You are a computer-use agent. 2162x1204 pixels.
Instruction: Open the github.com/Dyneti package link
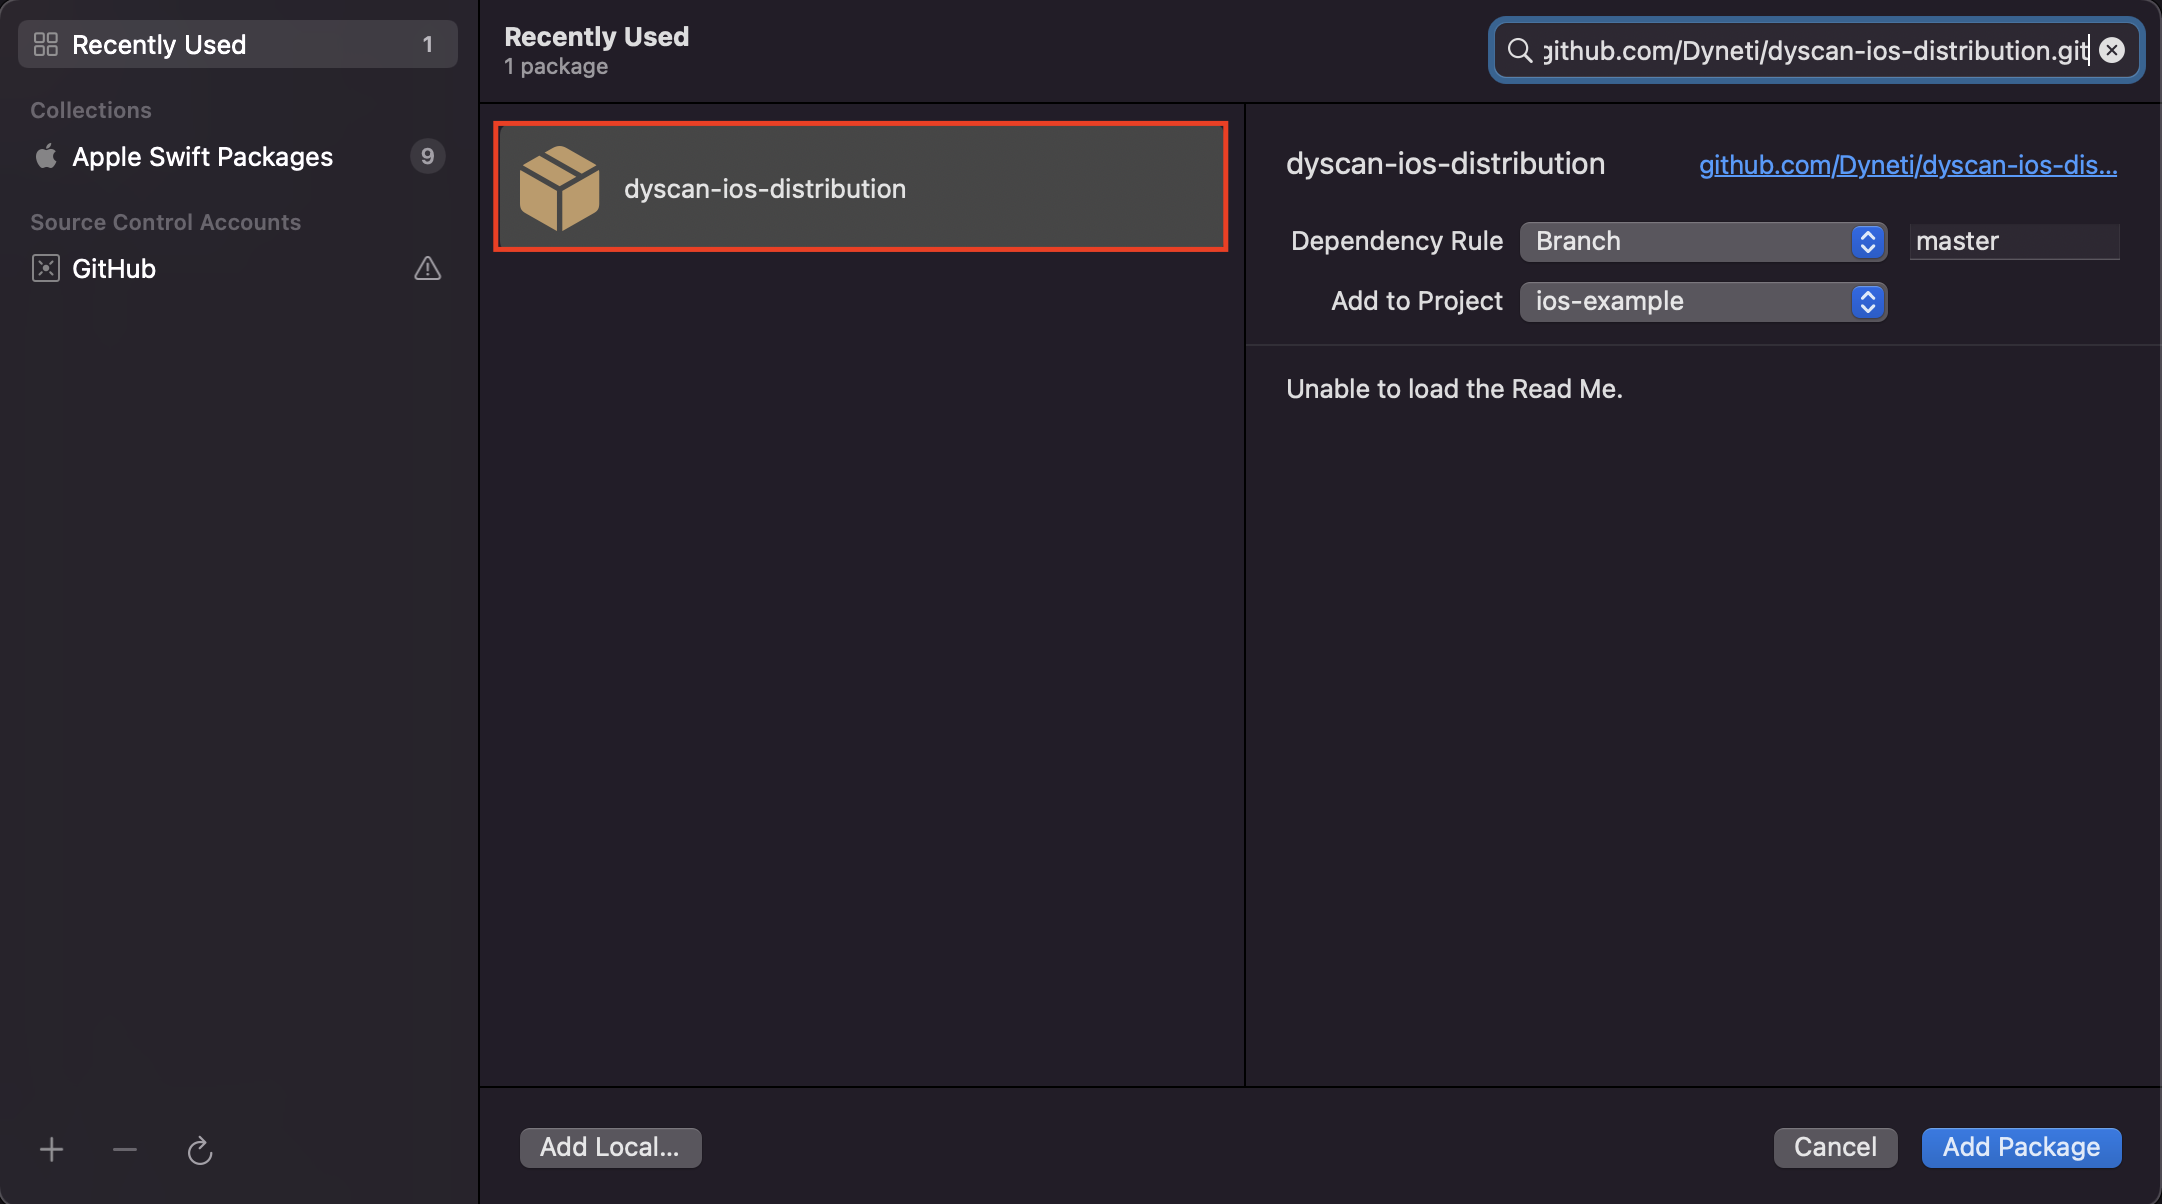point(1907,165)
